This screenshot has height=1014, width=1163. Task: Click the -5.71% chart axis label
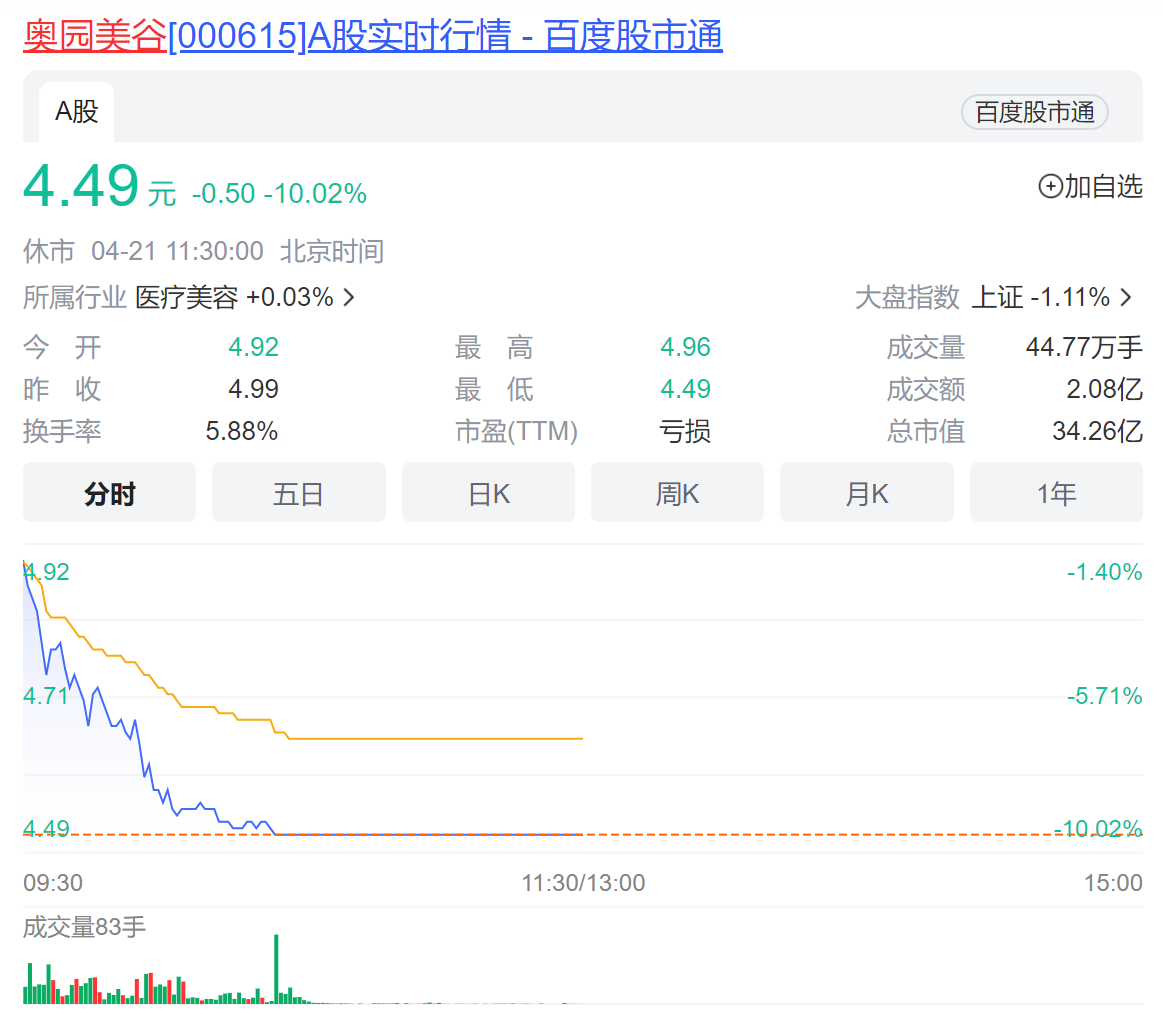(1104, 696)
